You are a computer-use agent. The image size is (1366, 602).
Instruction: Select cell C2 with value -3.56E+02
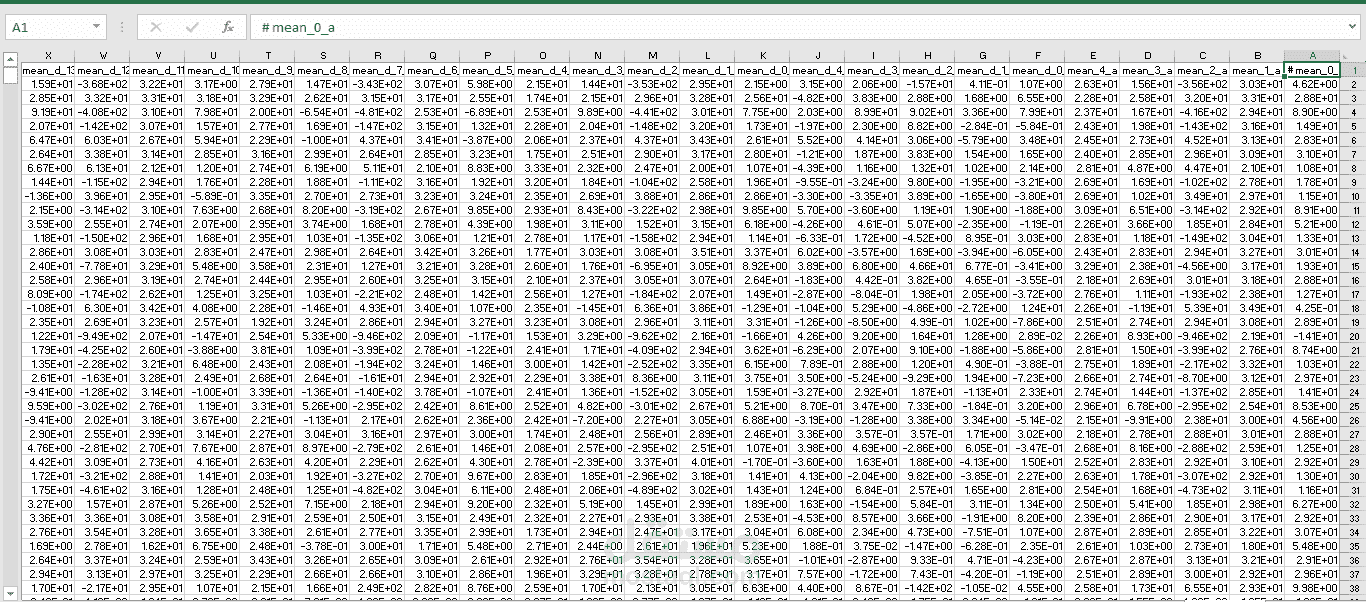click(x=1202, y=84)
